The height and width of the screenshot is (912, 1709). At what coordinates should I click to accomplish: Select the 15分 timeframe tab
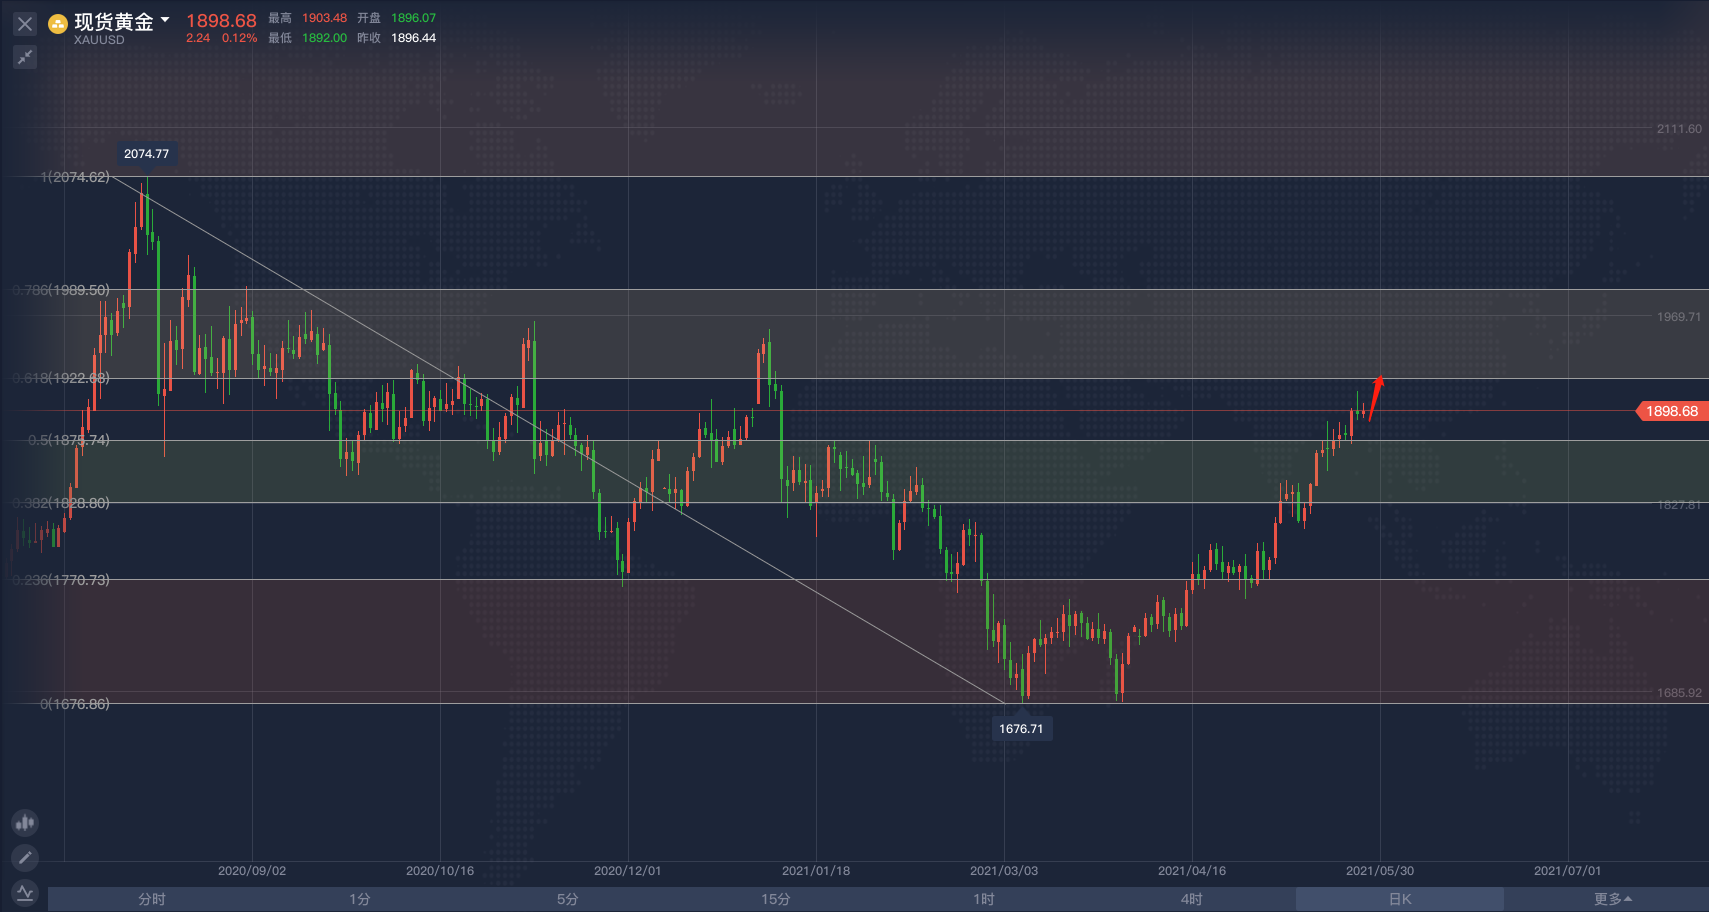point(776,899)
